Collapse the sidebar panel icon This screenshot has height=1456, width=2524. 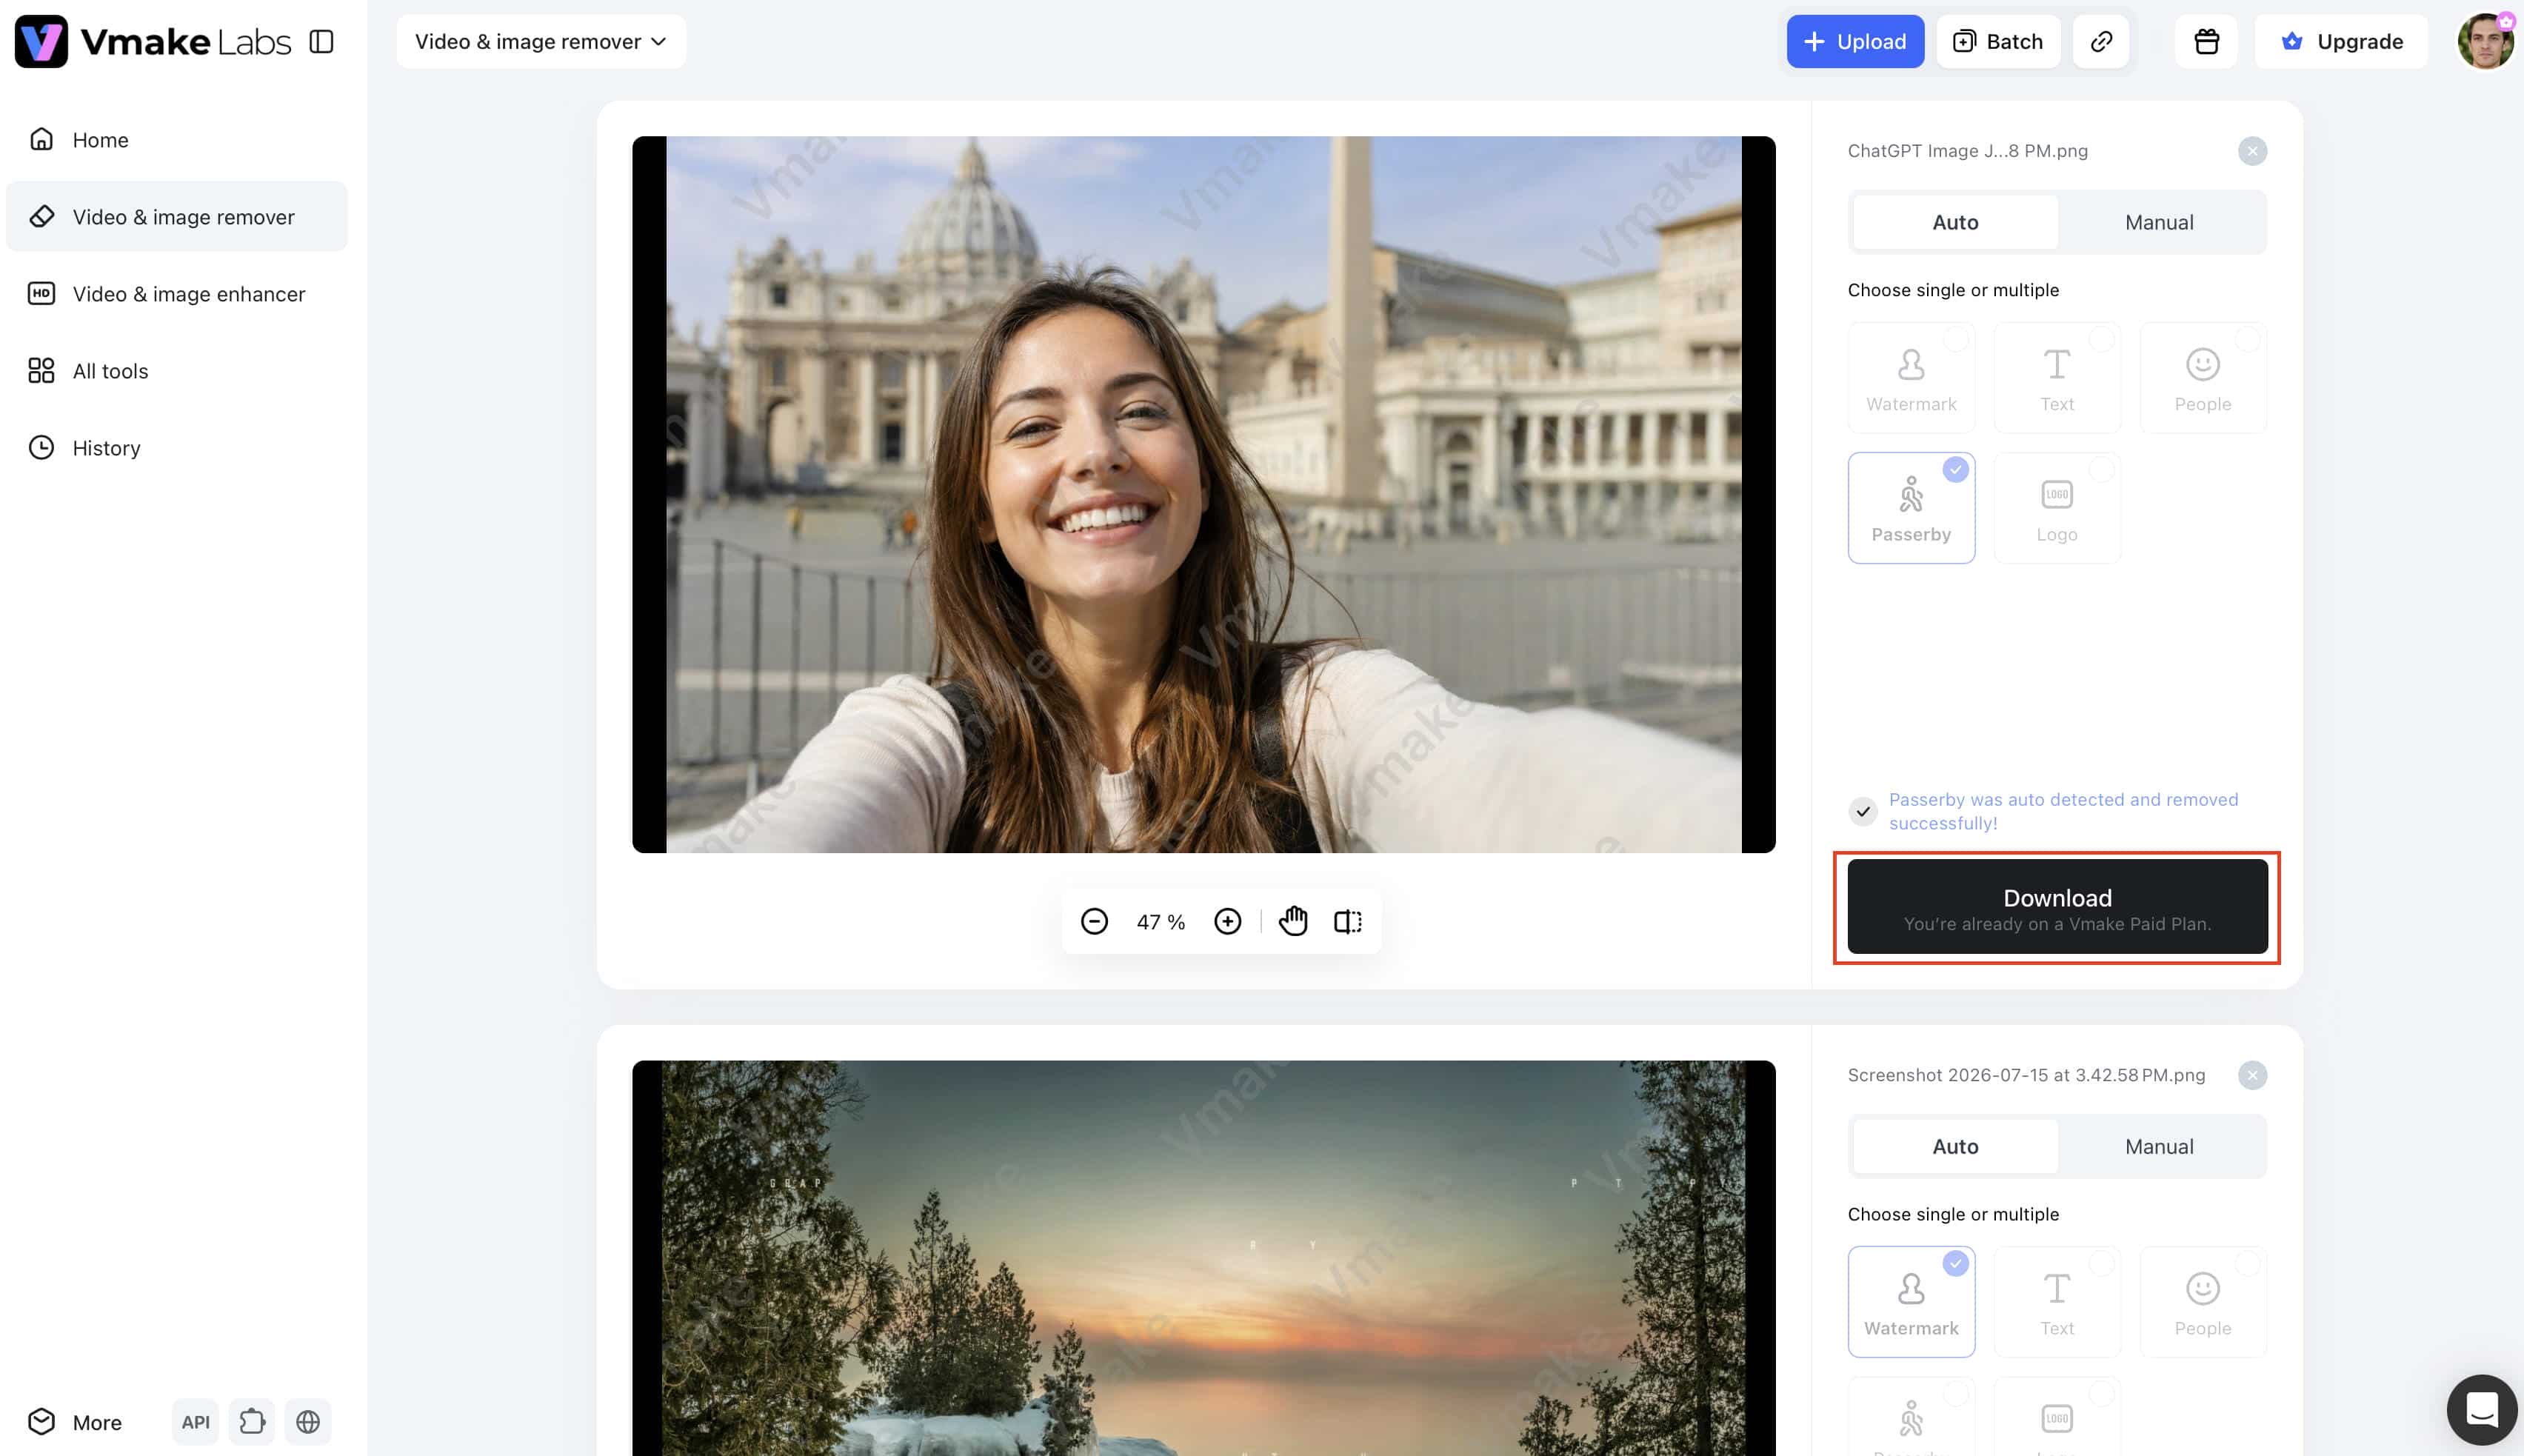pyautogui.click(x=321, y=41)
